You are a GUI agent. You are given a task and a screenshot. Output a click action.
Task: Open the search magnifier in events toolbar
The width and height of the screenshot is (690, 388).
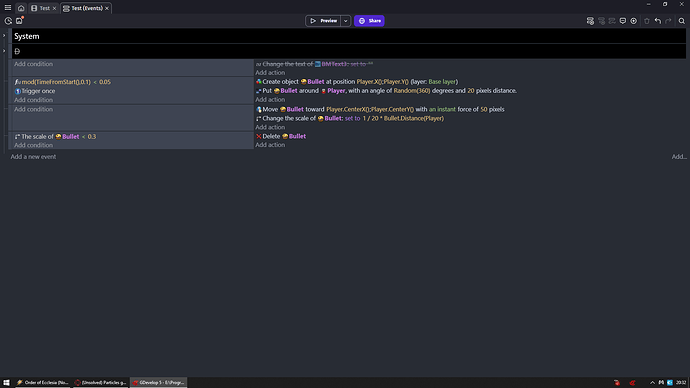[682, 21]
